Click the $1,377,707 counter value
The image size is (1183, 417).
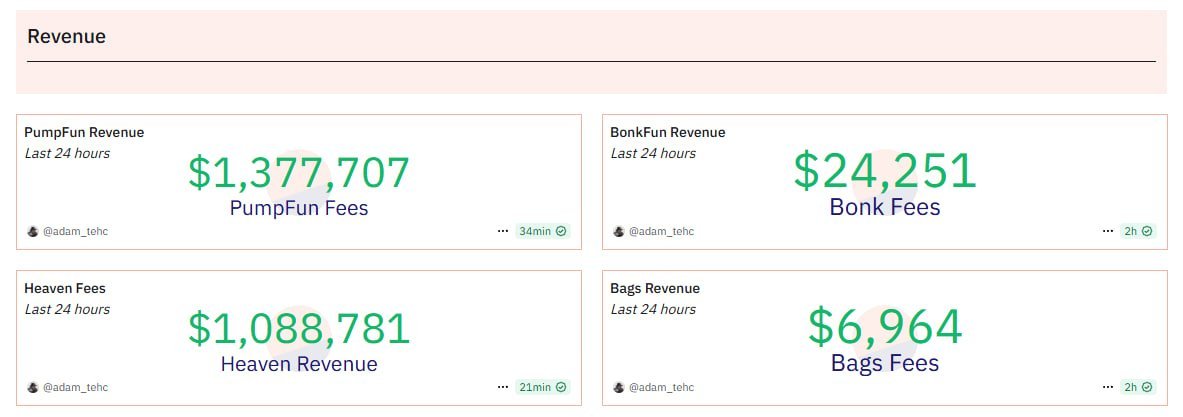click(299, 173)
